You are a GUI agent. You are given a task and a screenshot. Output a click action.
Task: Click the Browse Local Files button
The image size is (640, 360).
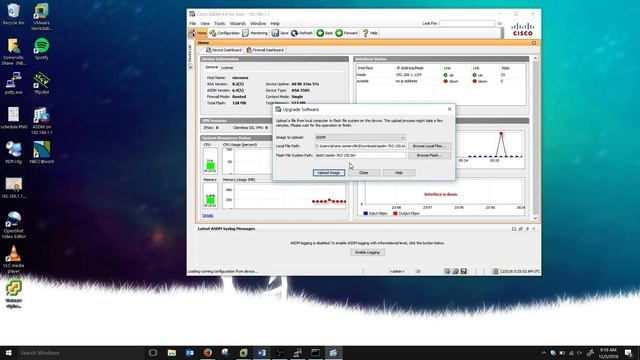(429, 146)
